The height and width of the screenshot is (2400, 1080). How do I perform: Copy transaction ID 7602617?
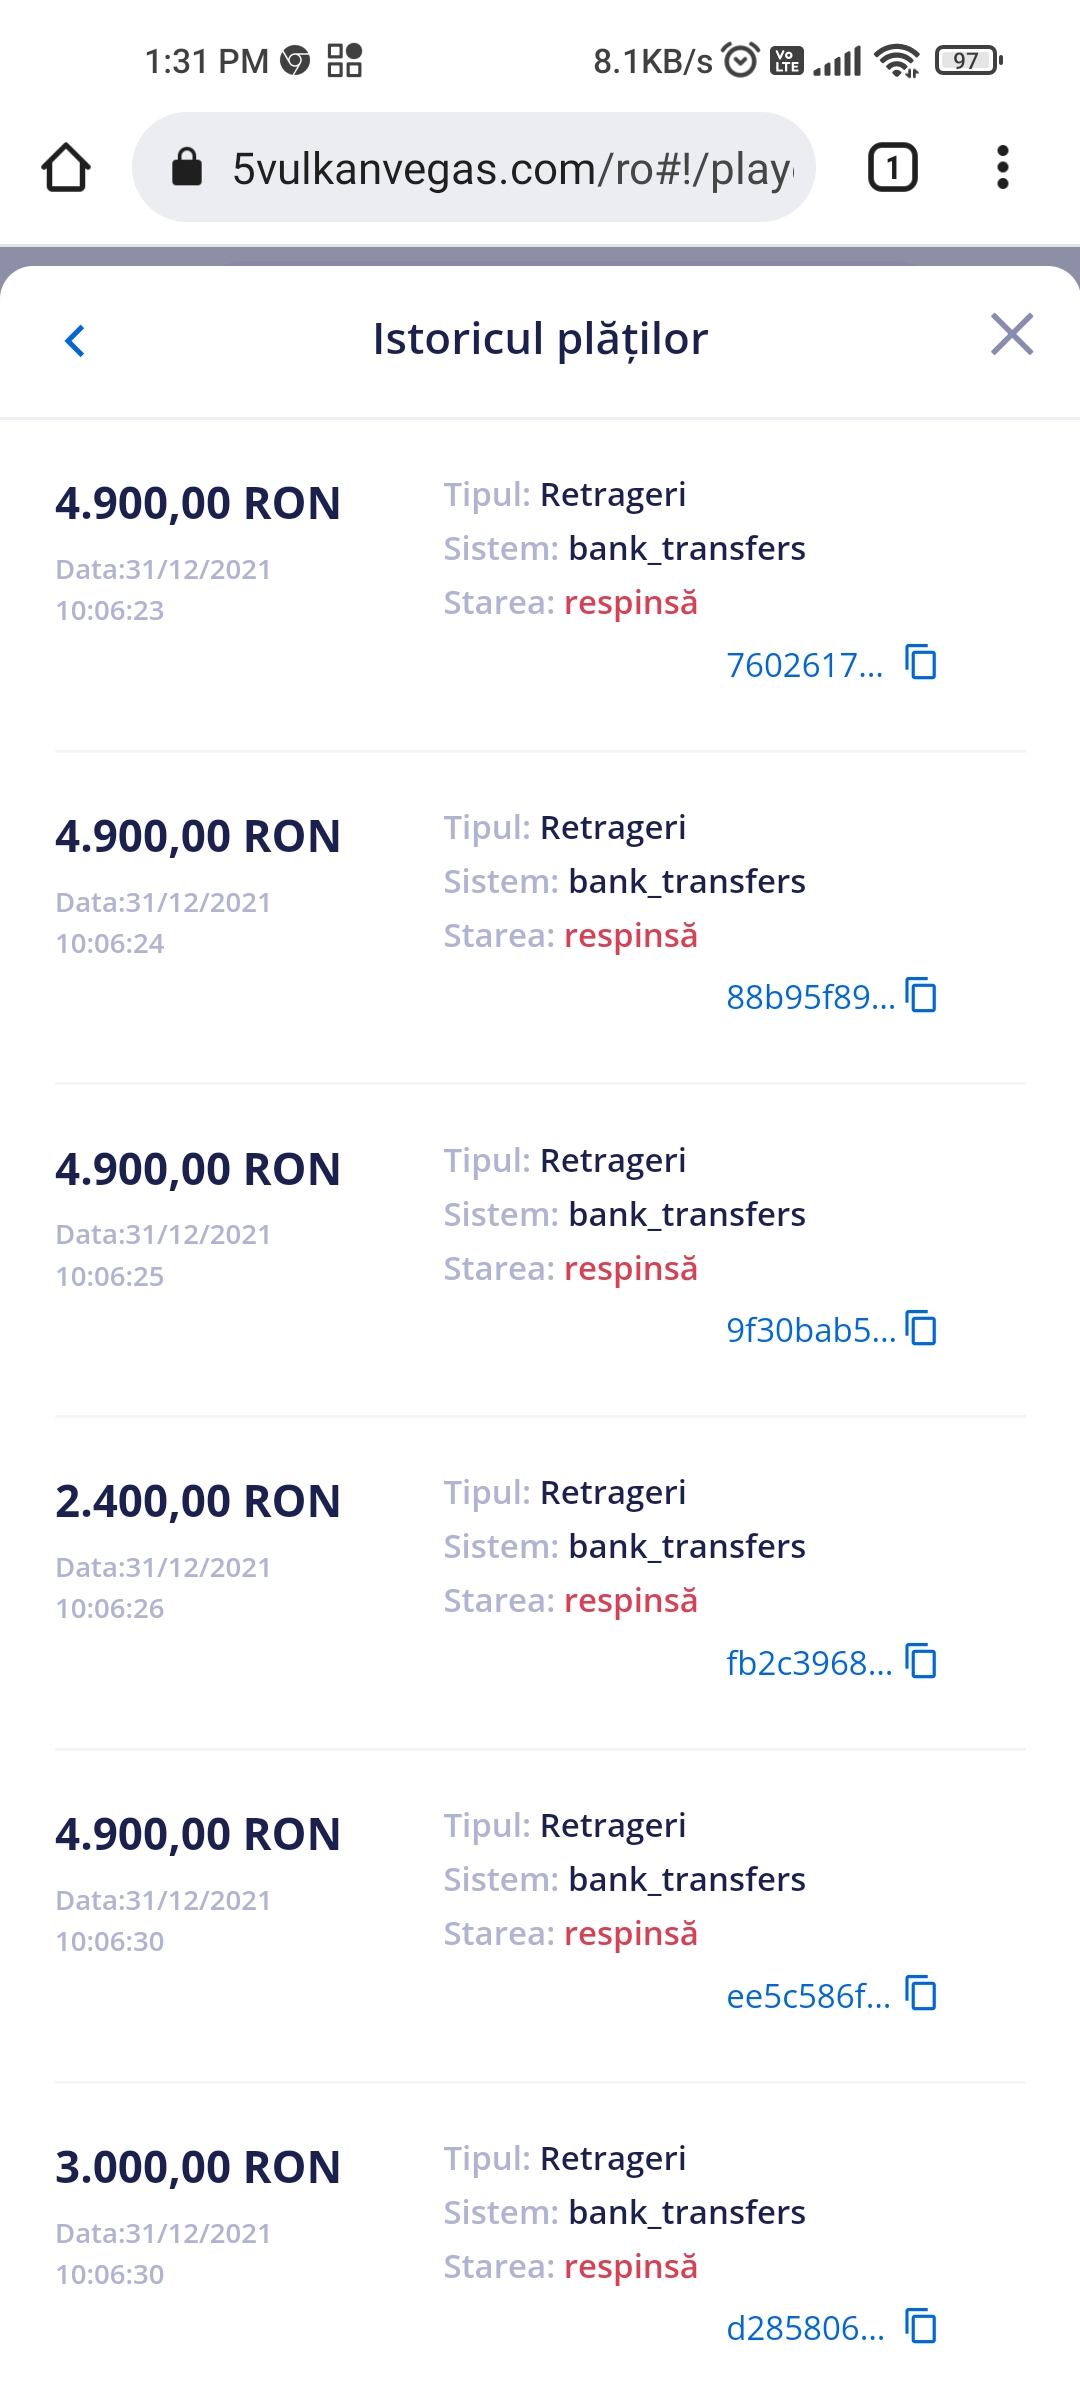(921, 662)
